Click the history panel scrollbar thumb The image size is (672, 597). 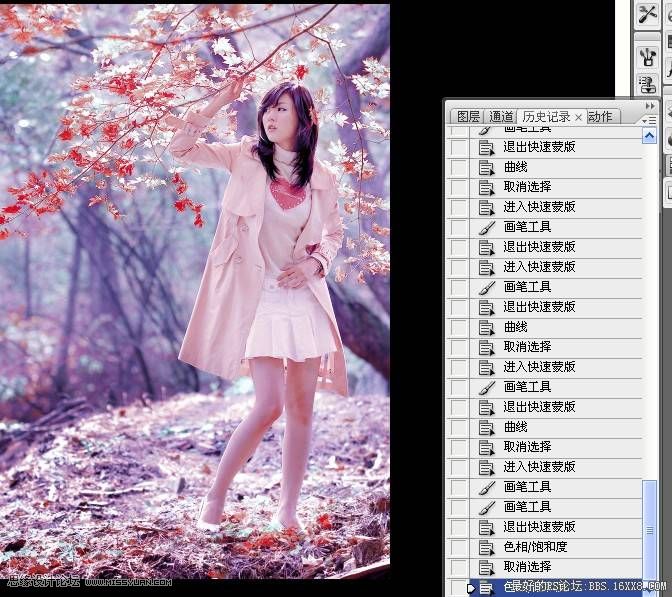pyautogui.click(x=650, y=530)
